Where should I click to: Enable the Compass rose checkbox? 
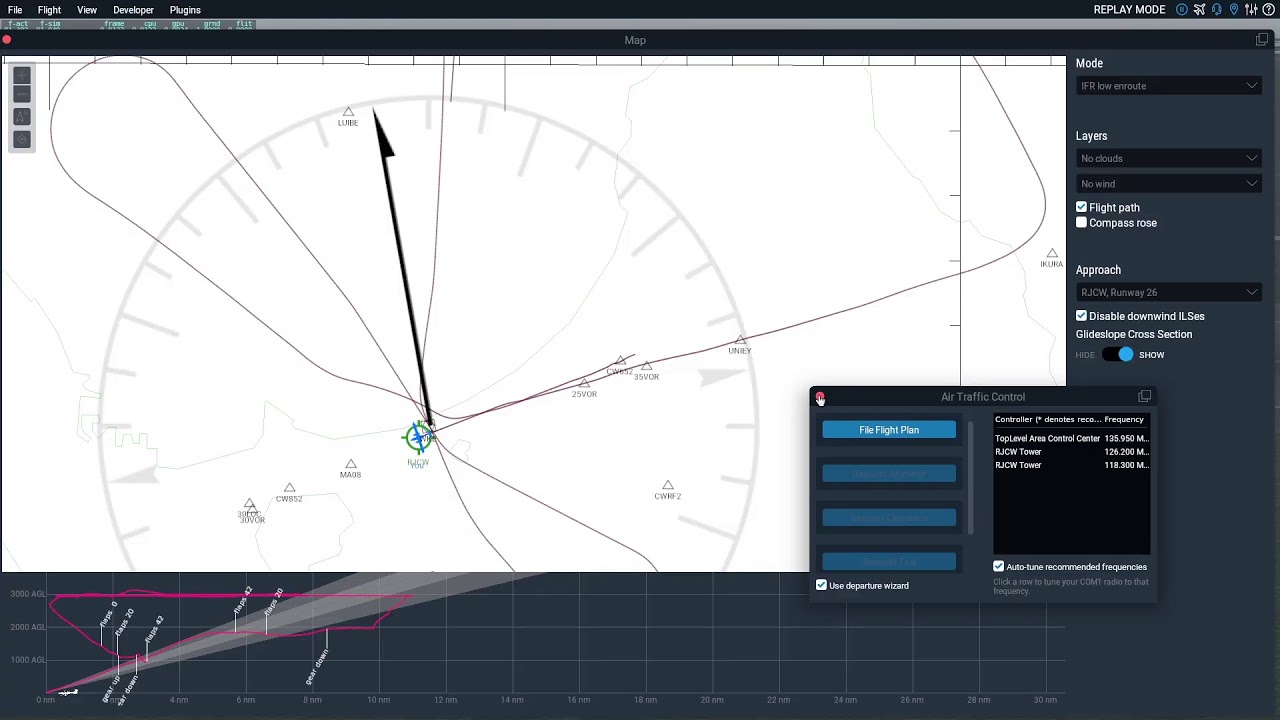point(1081,223)
